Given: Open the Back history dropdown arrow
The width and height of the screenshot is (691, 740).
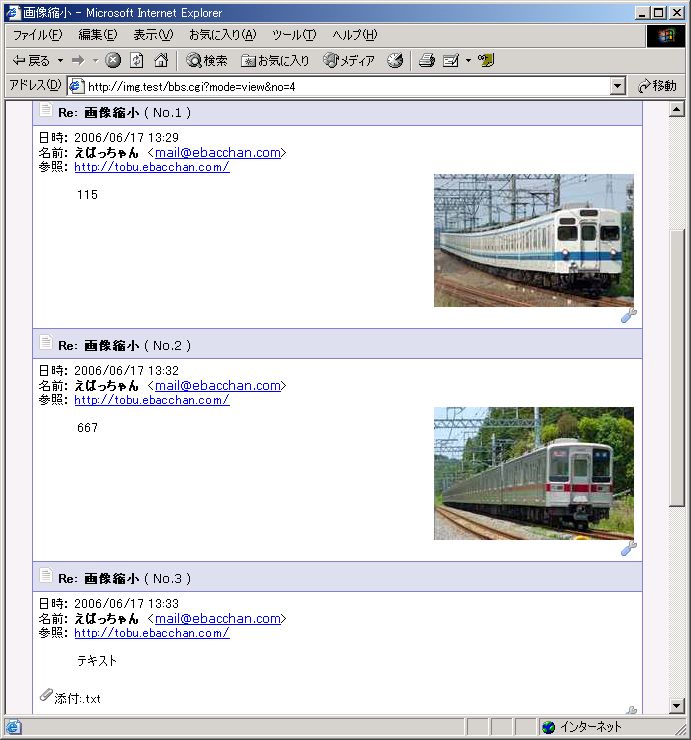Looking at the screenshot, I should (60, 60).
